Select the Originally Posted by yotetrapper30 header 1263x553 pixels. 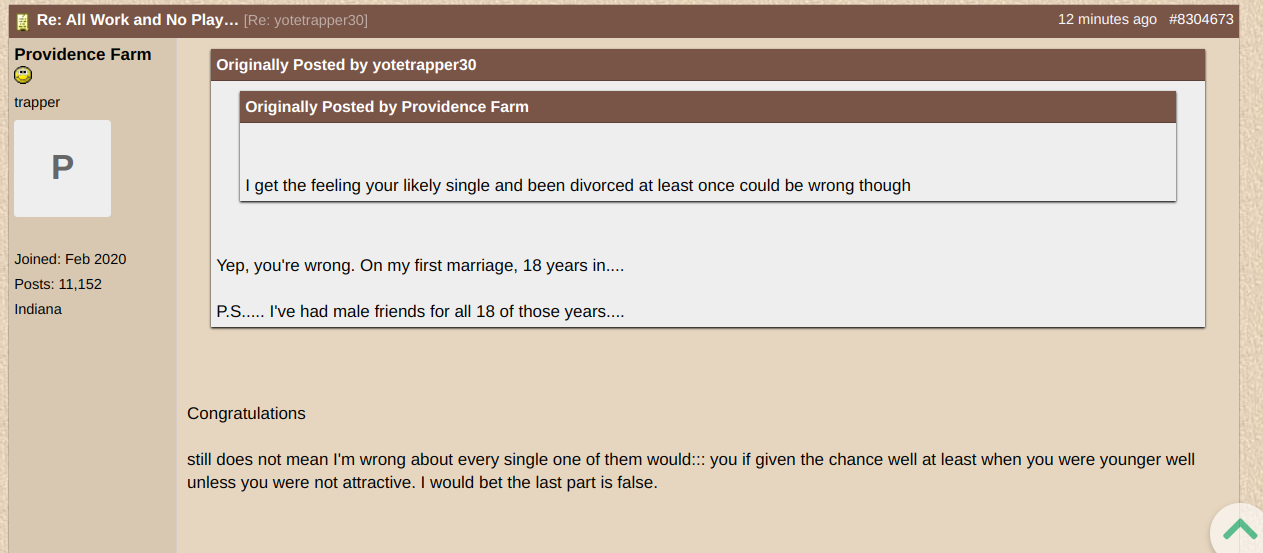click(x=708, y=65)
